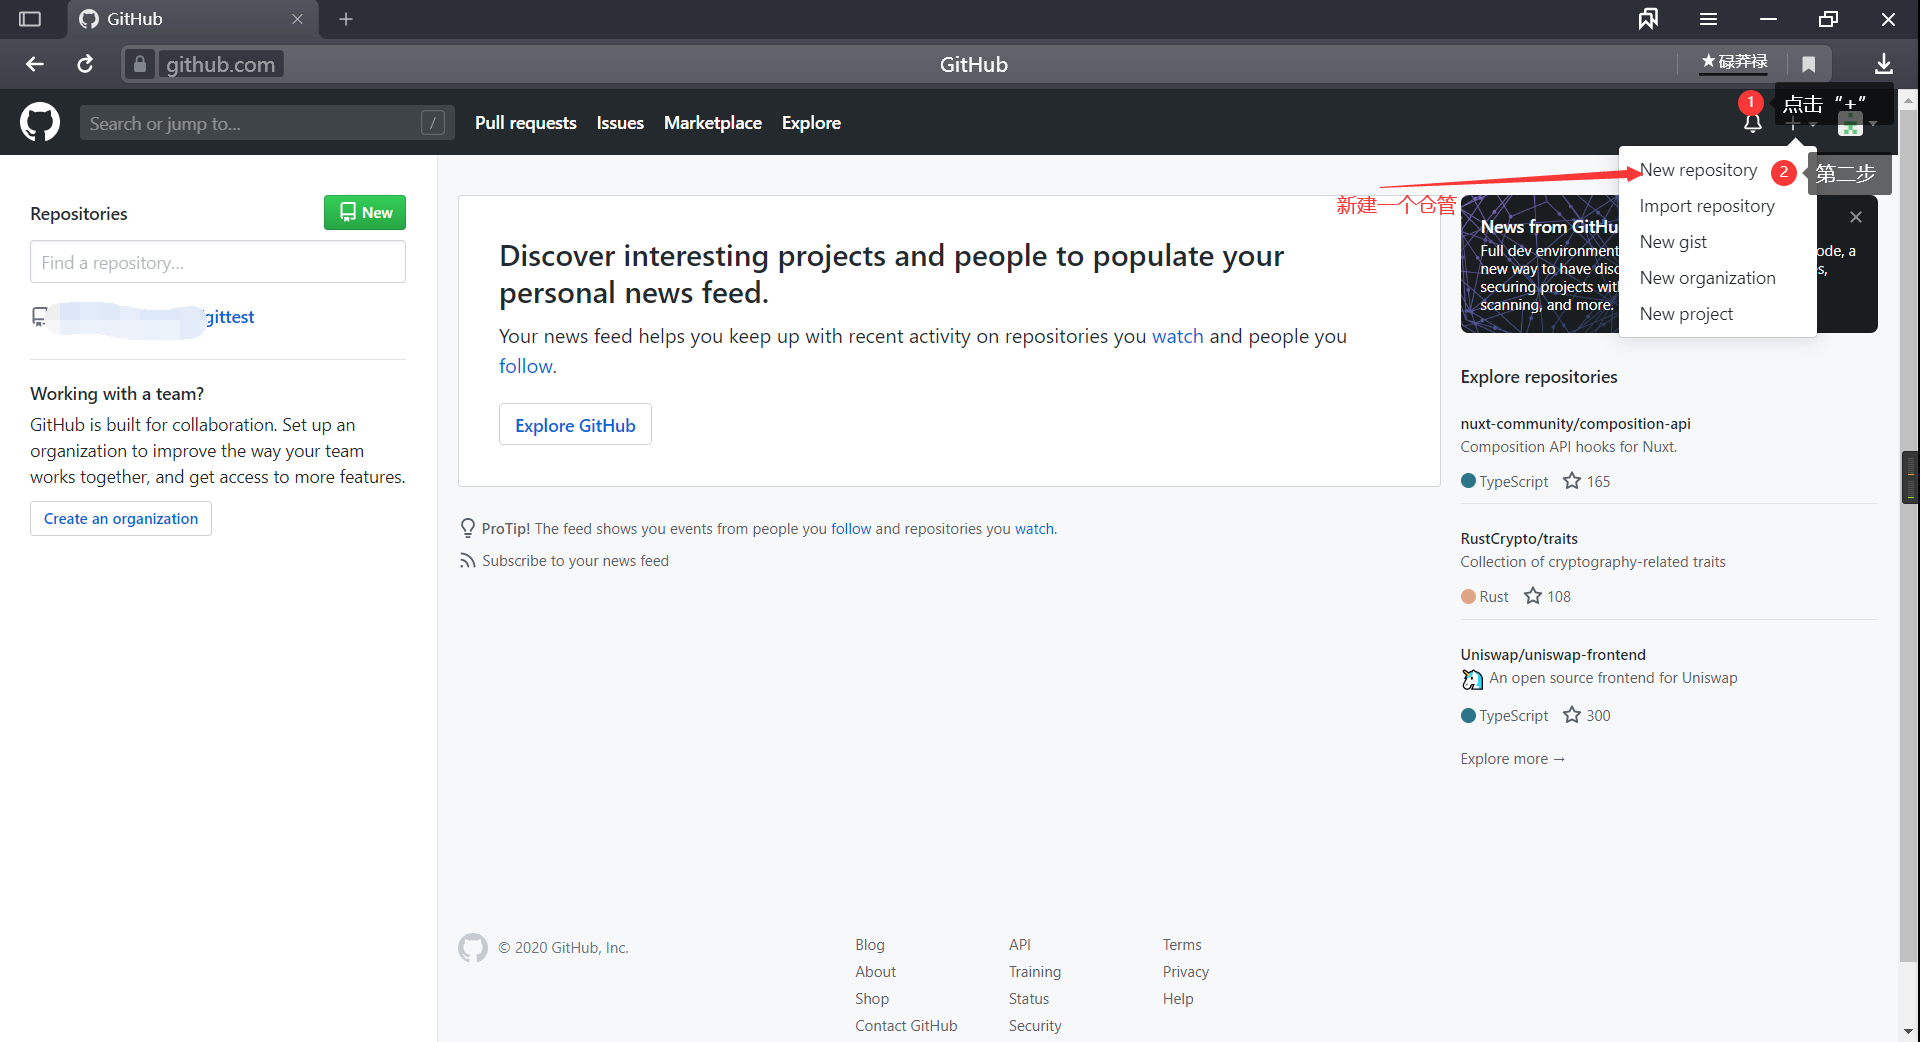The image size is (1920, 1042).
Task: Open the Shop footer link
Action: tap(871, 999)
